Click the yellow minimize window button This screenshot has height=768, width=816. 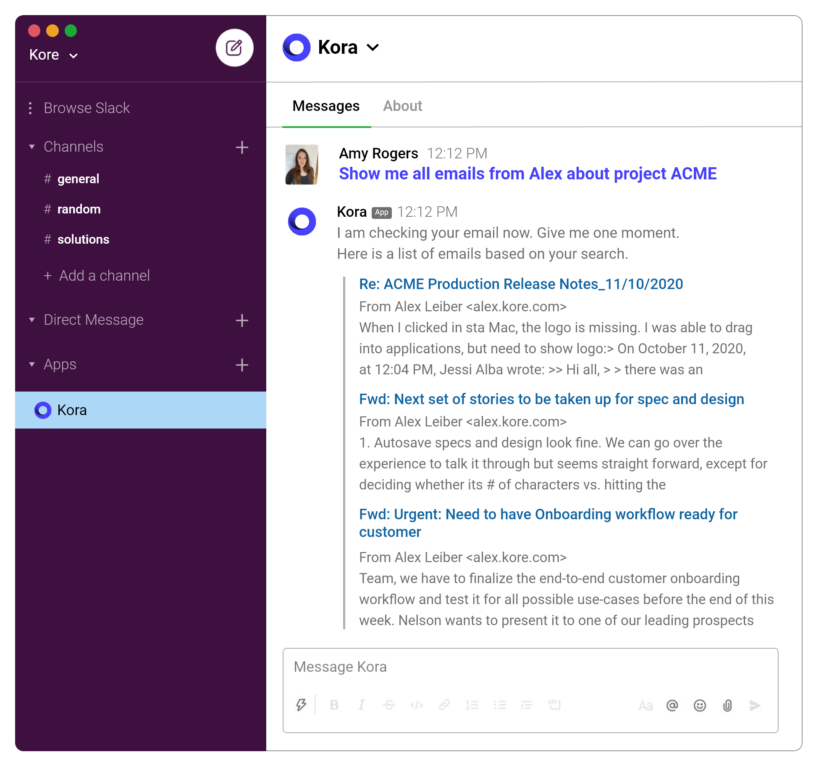pos(53,31)
